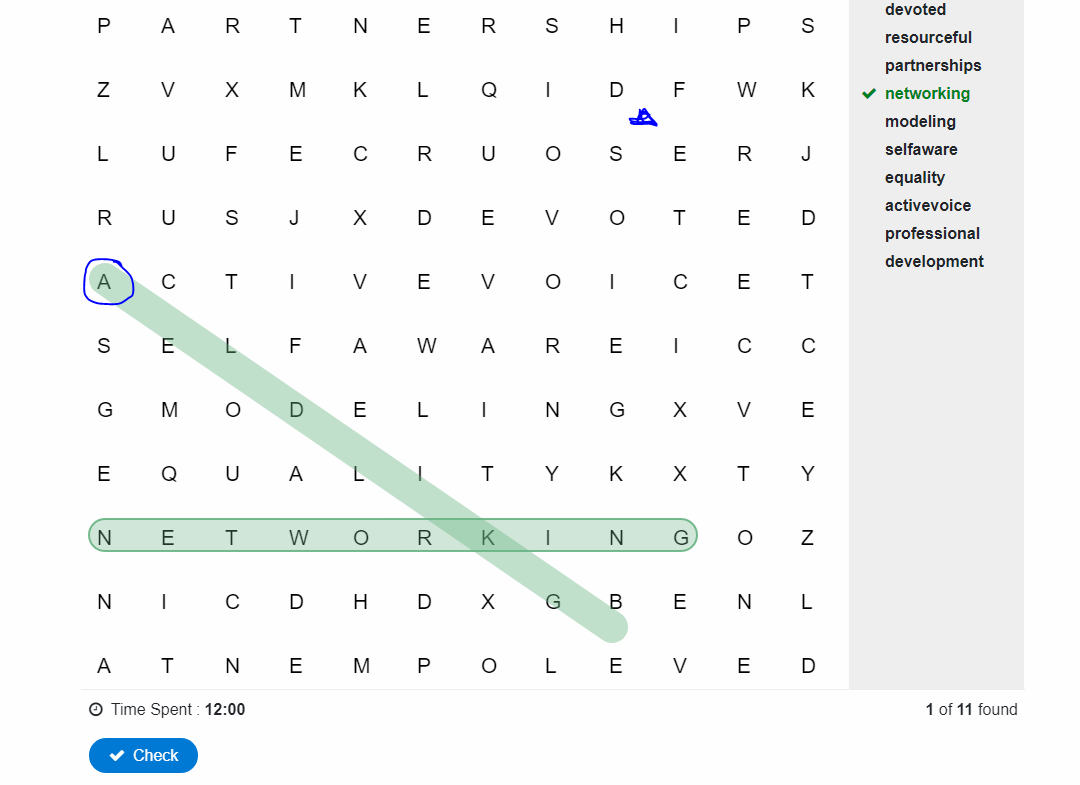Screen dimensions: 1080x785
Task: Click the found word networking in the list
Action: [x=927, y=94]
